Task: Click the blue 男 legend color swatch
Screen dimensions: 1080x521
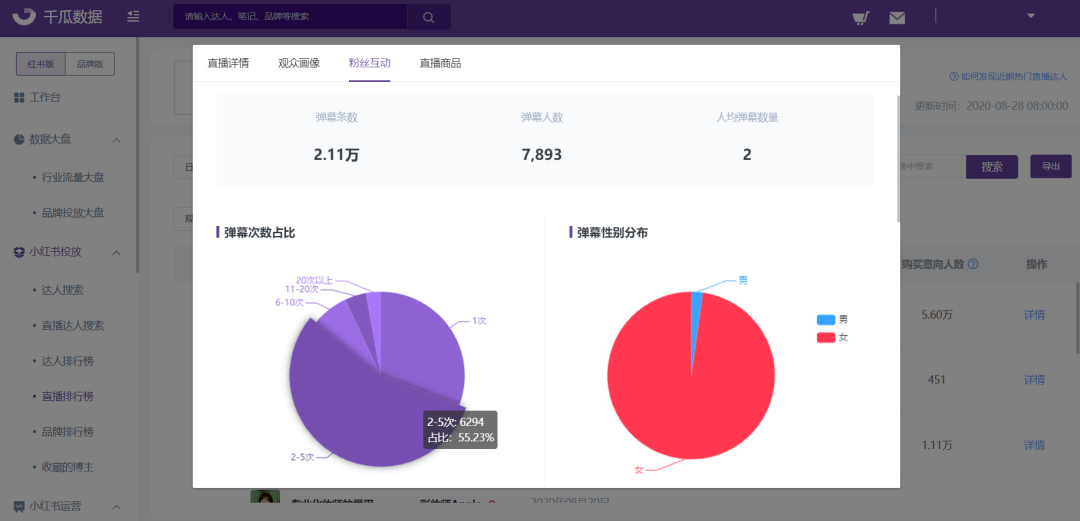Action: 825,320
